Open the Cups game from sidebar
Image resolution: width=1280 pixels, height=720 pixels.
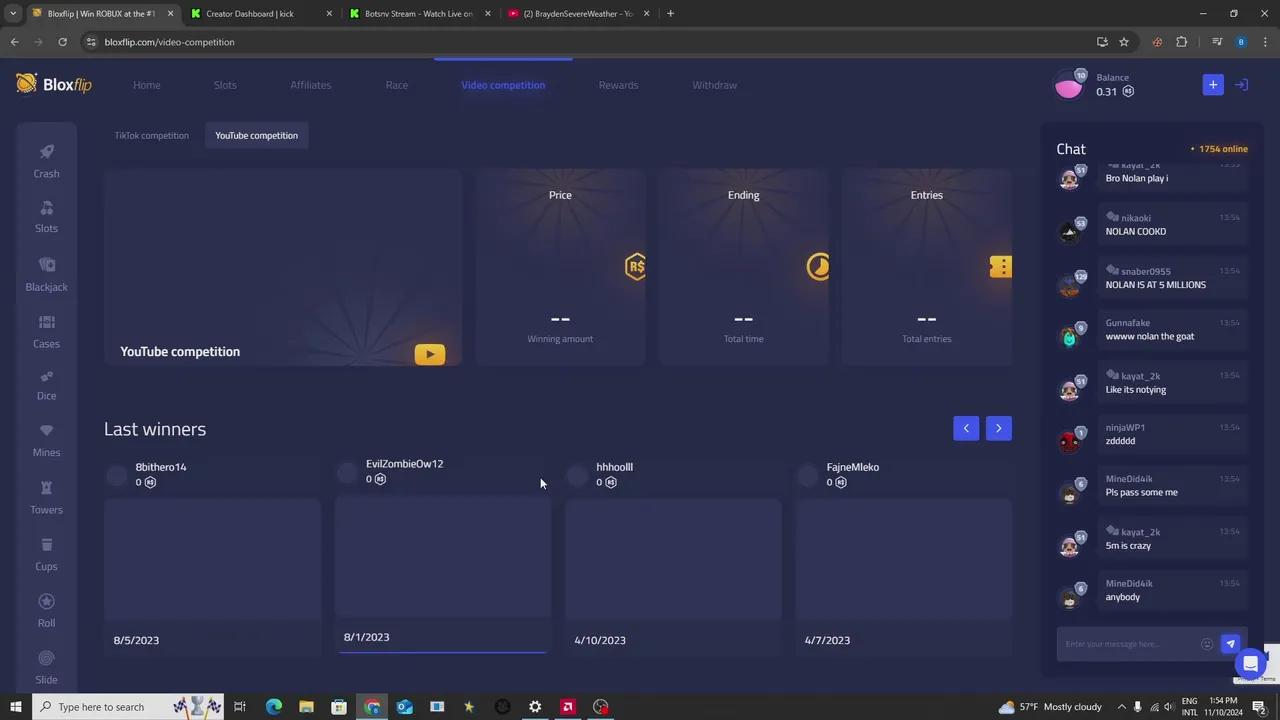point(46,554)
